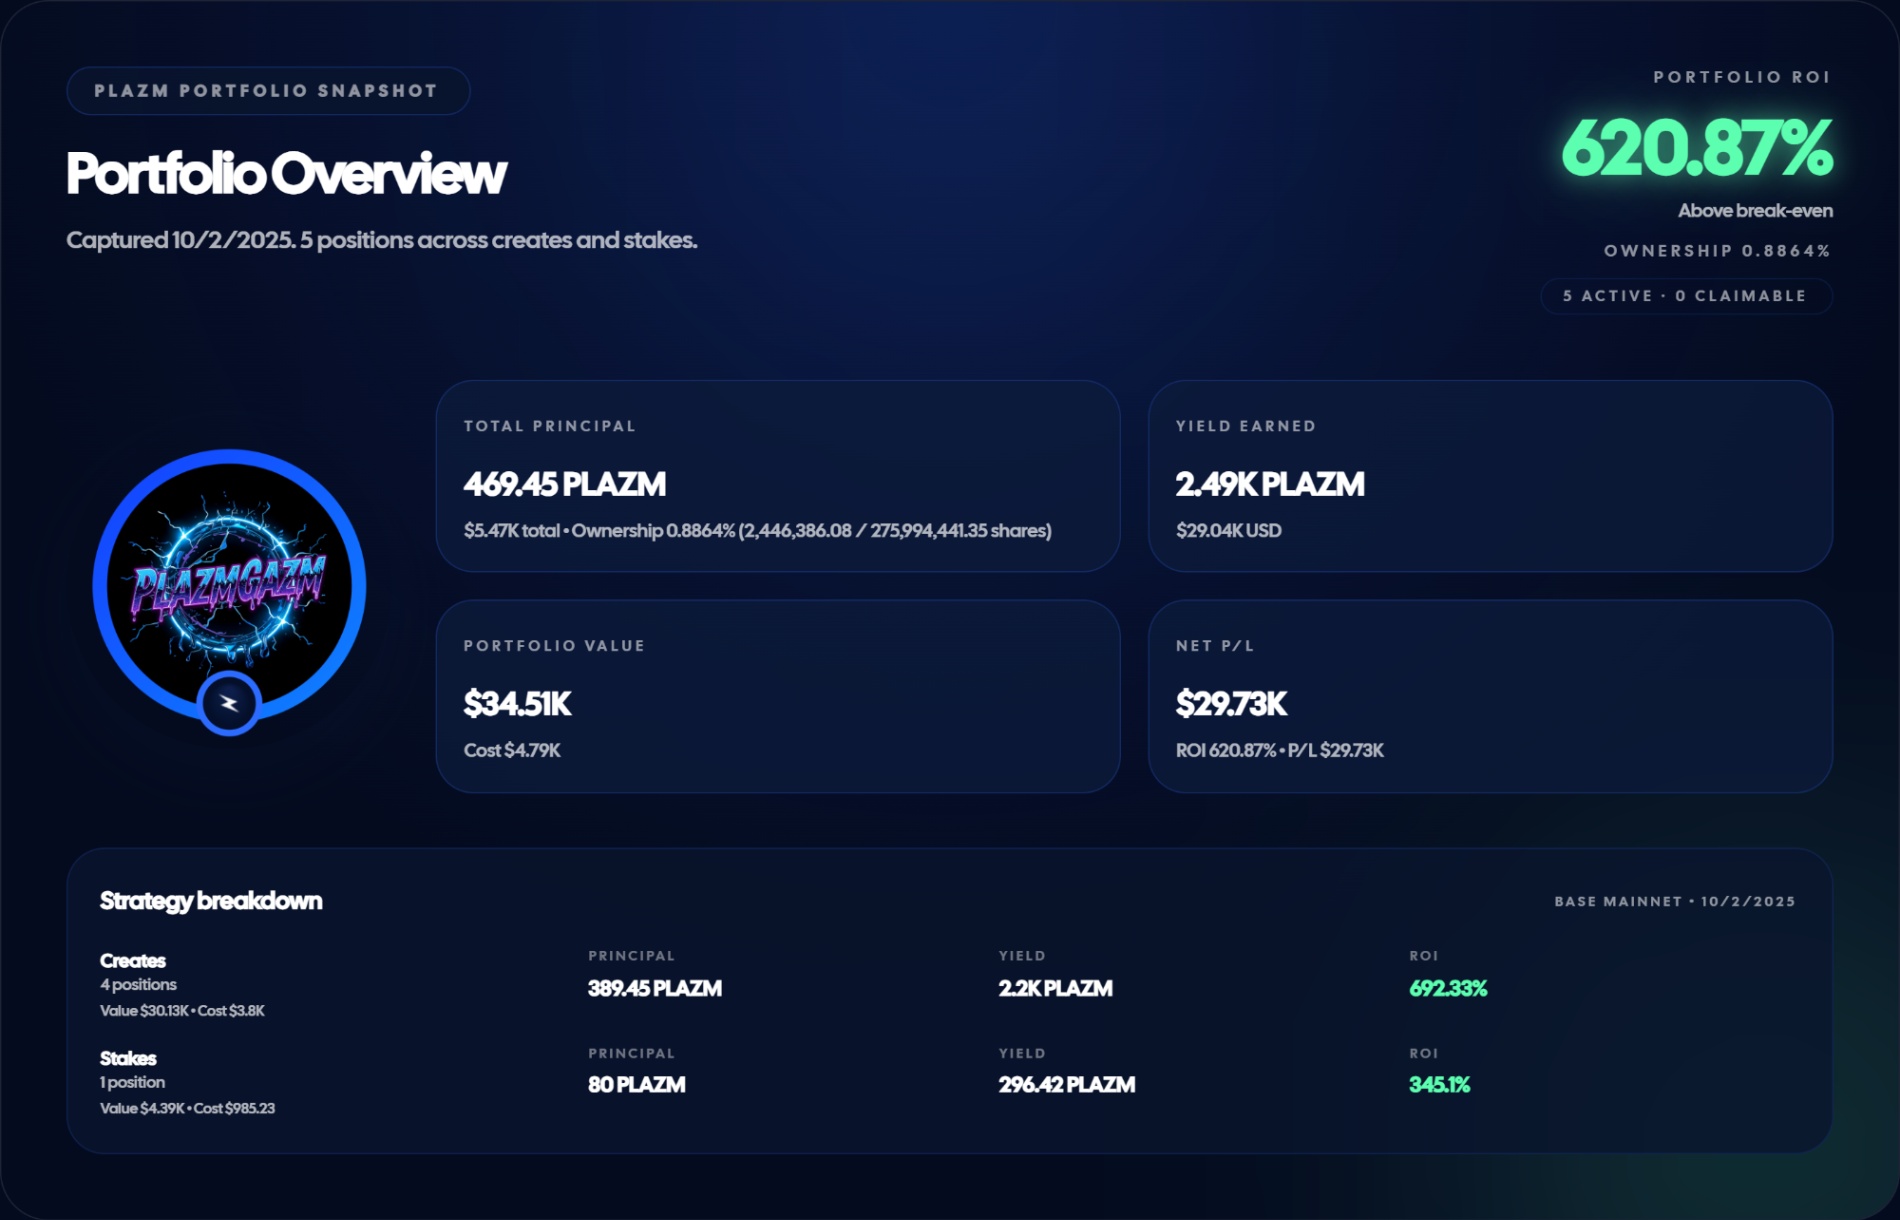Click the Base Mainnet date label
This screenshot has height=1220, width=1900.
pyautogui.click(x=1674, y=902)
